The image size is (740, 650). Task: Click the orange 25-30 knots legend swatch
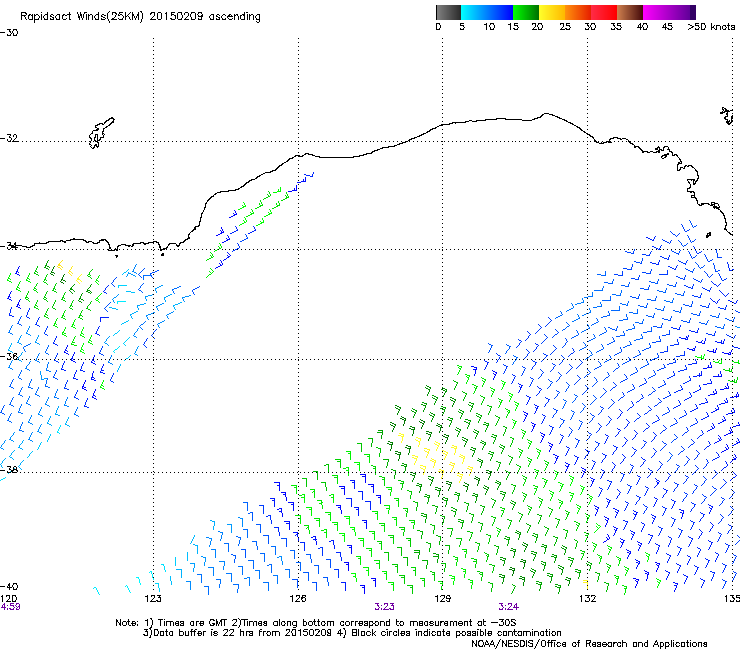pos(578,12)
